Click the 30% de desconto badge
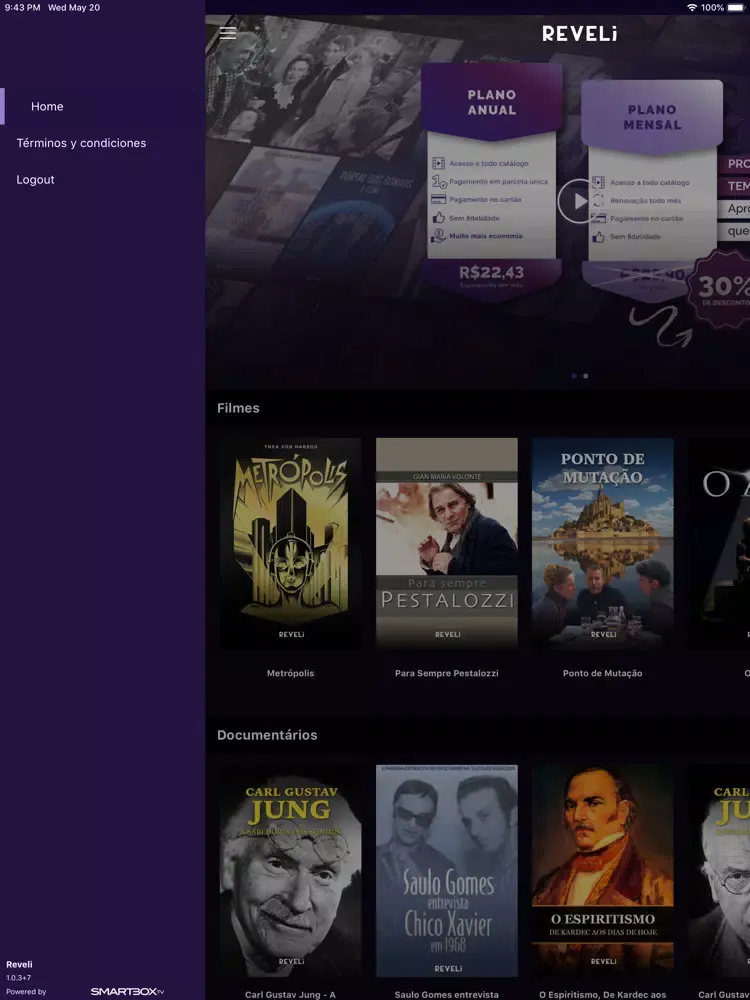This screenshot has width=750, height=1000. tap(719, 288)
